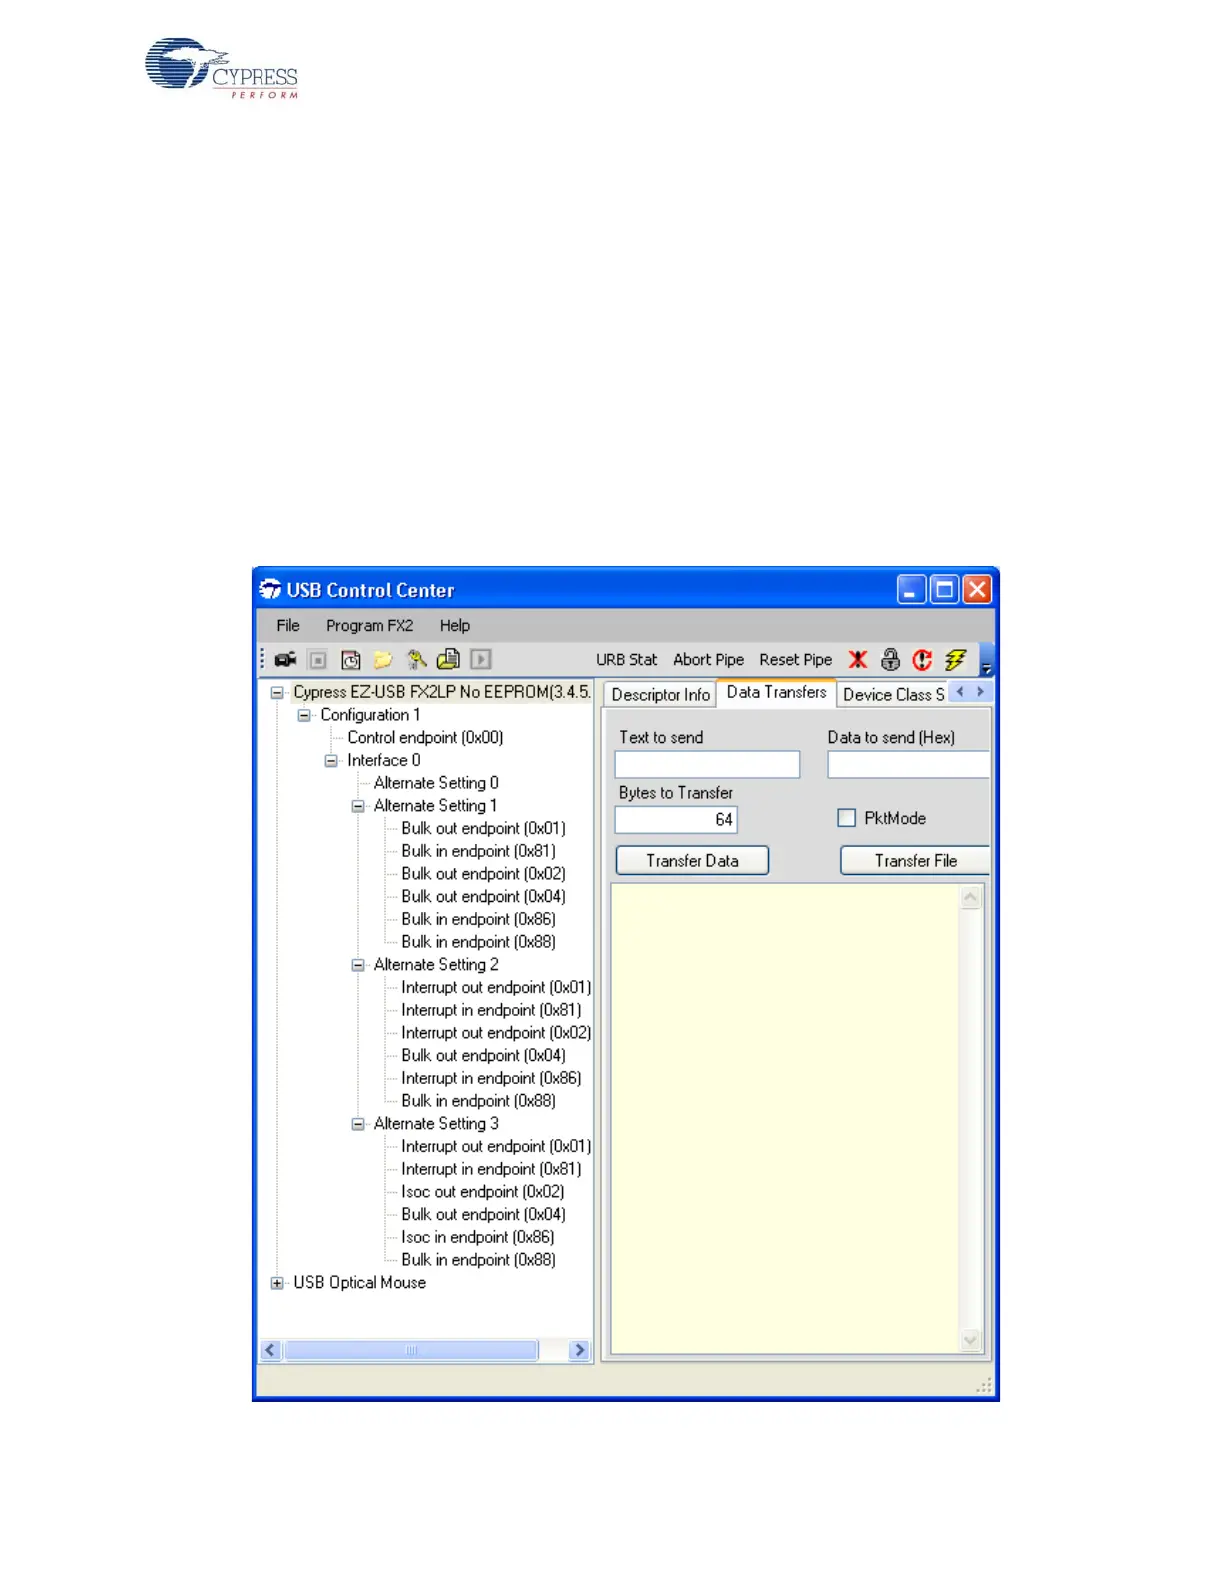This screenshot has height=1584, width=1224.
Task: Select Bulk in endpoint (0x88) under Setting 3
Action: coord(478,1261)
